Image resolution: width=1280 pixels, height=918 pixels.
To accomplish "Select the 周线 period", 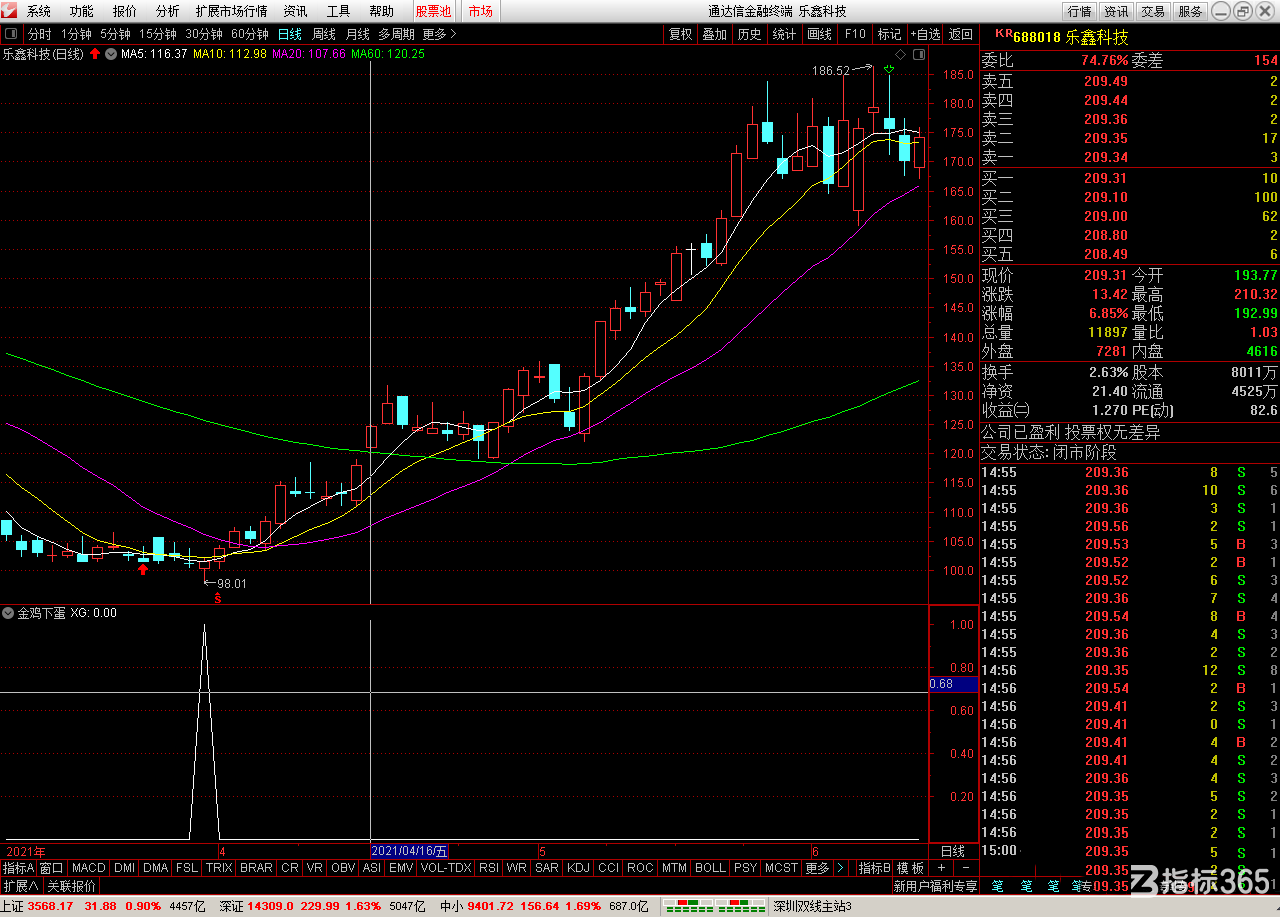I will (324, 34).
